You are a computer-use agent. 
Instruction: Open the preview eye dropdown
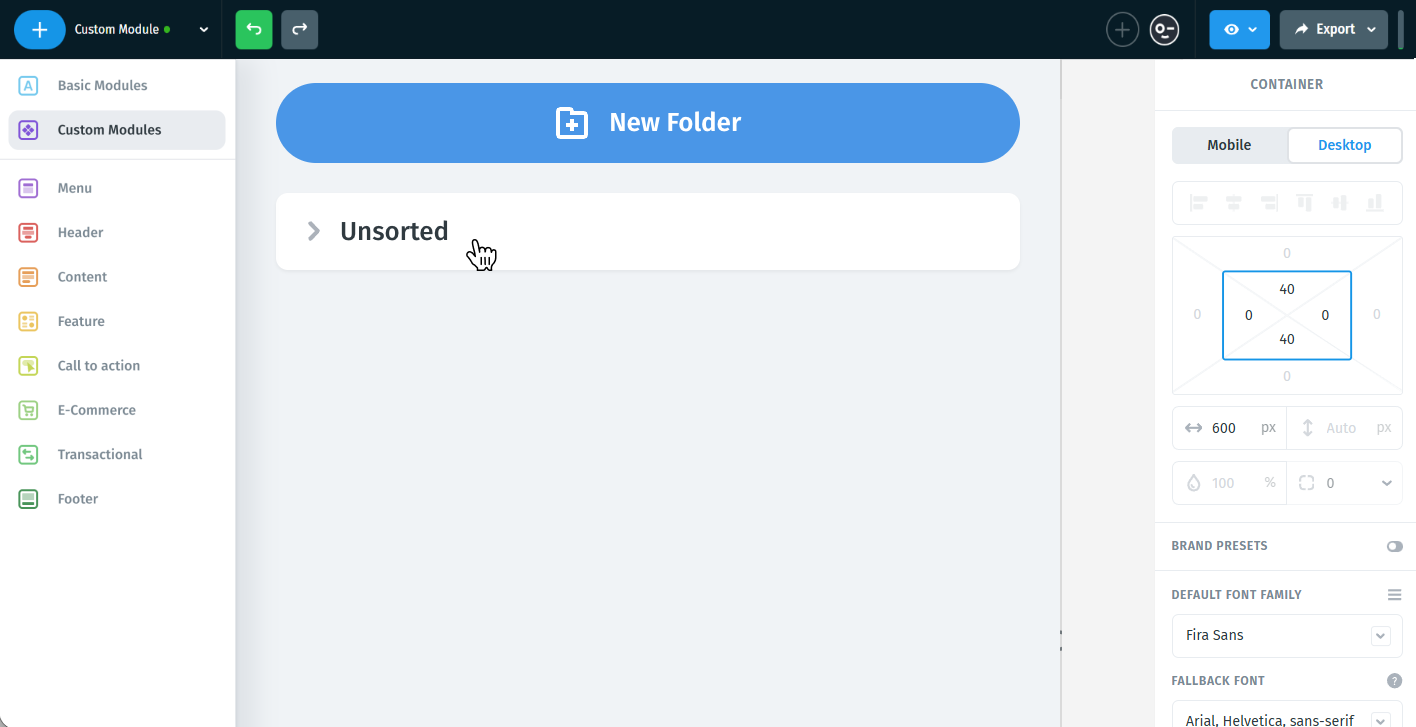[x=1240, y=30]
